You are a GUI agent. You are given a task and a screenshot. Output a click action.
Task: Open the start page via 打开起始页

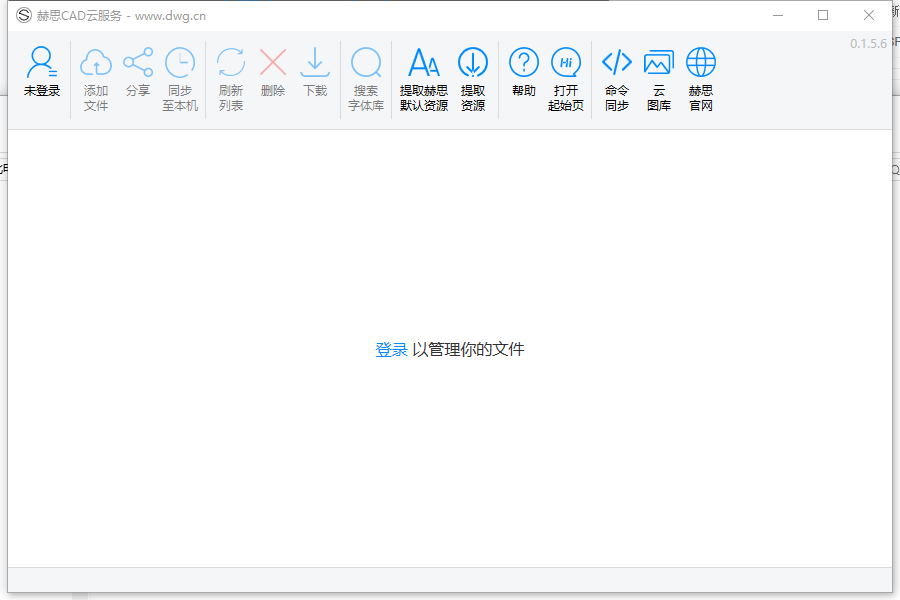pos(566,64)
